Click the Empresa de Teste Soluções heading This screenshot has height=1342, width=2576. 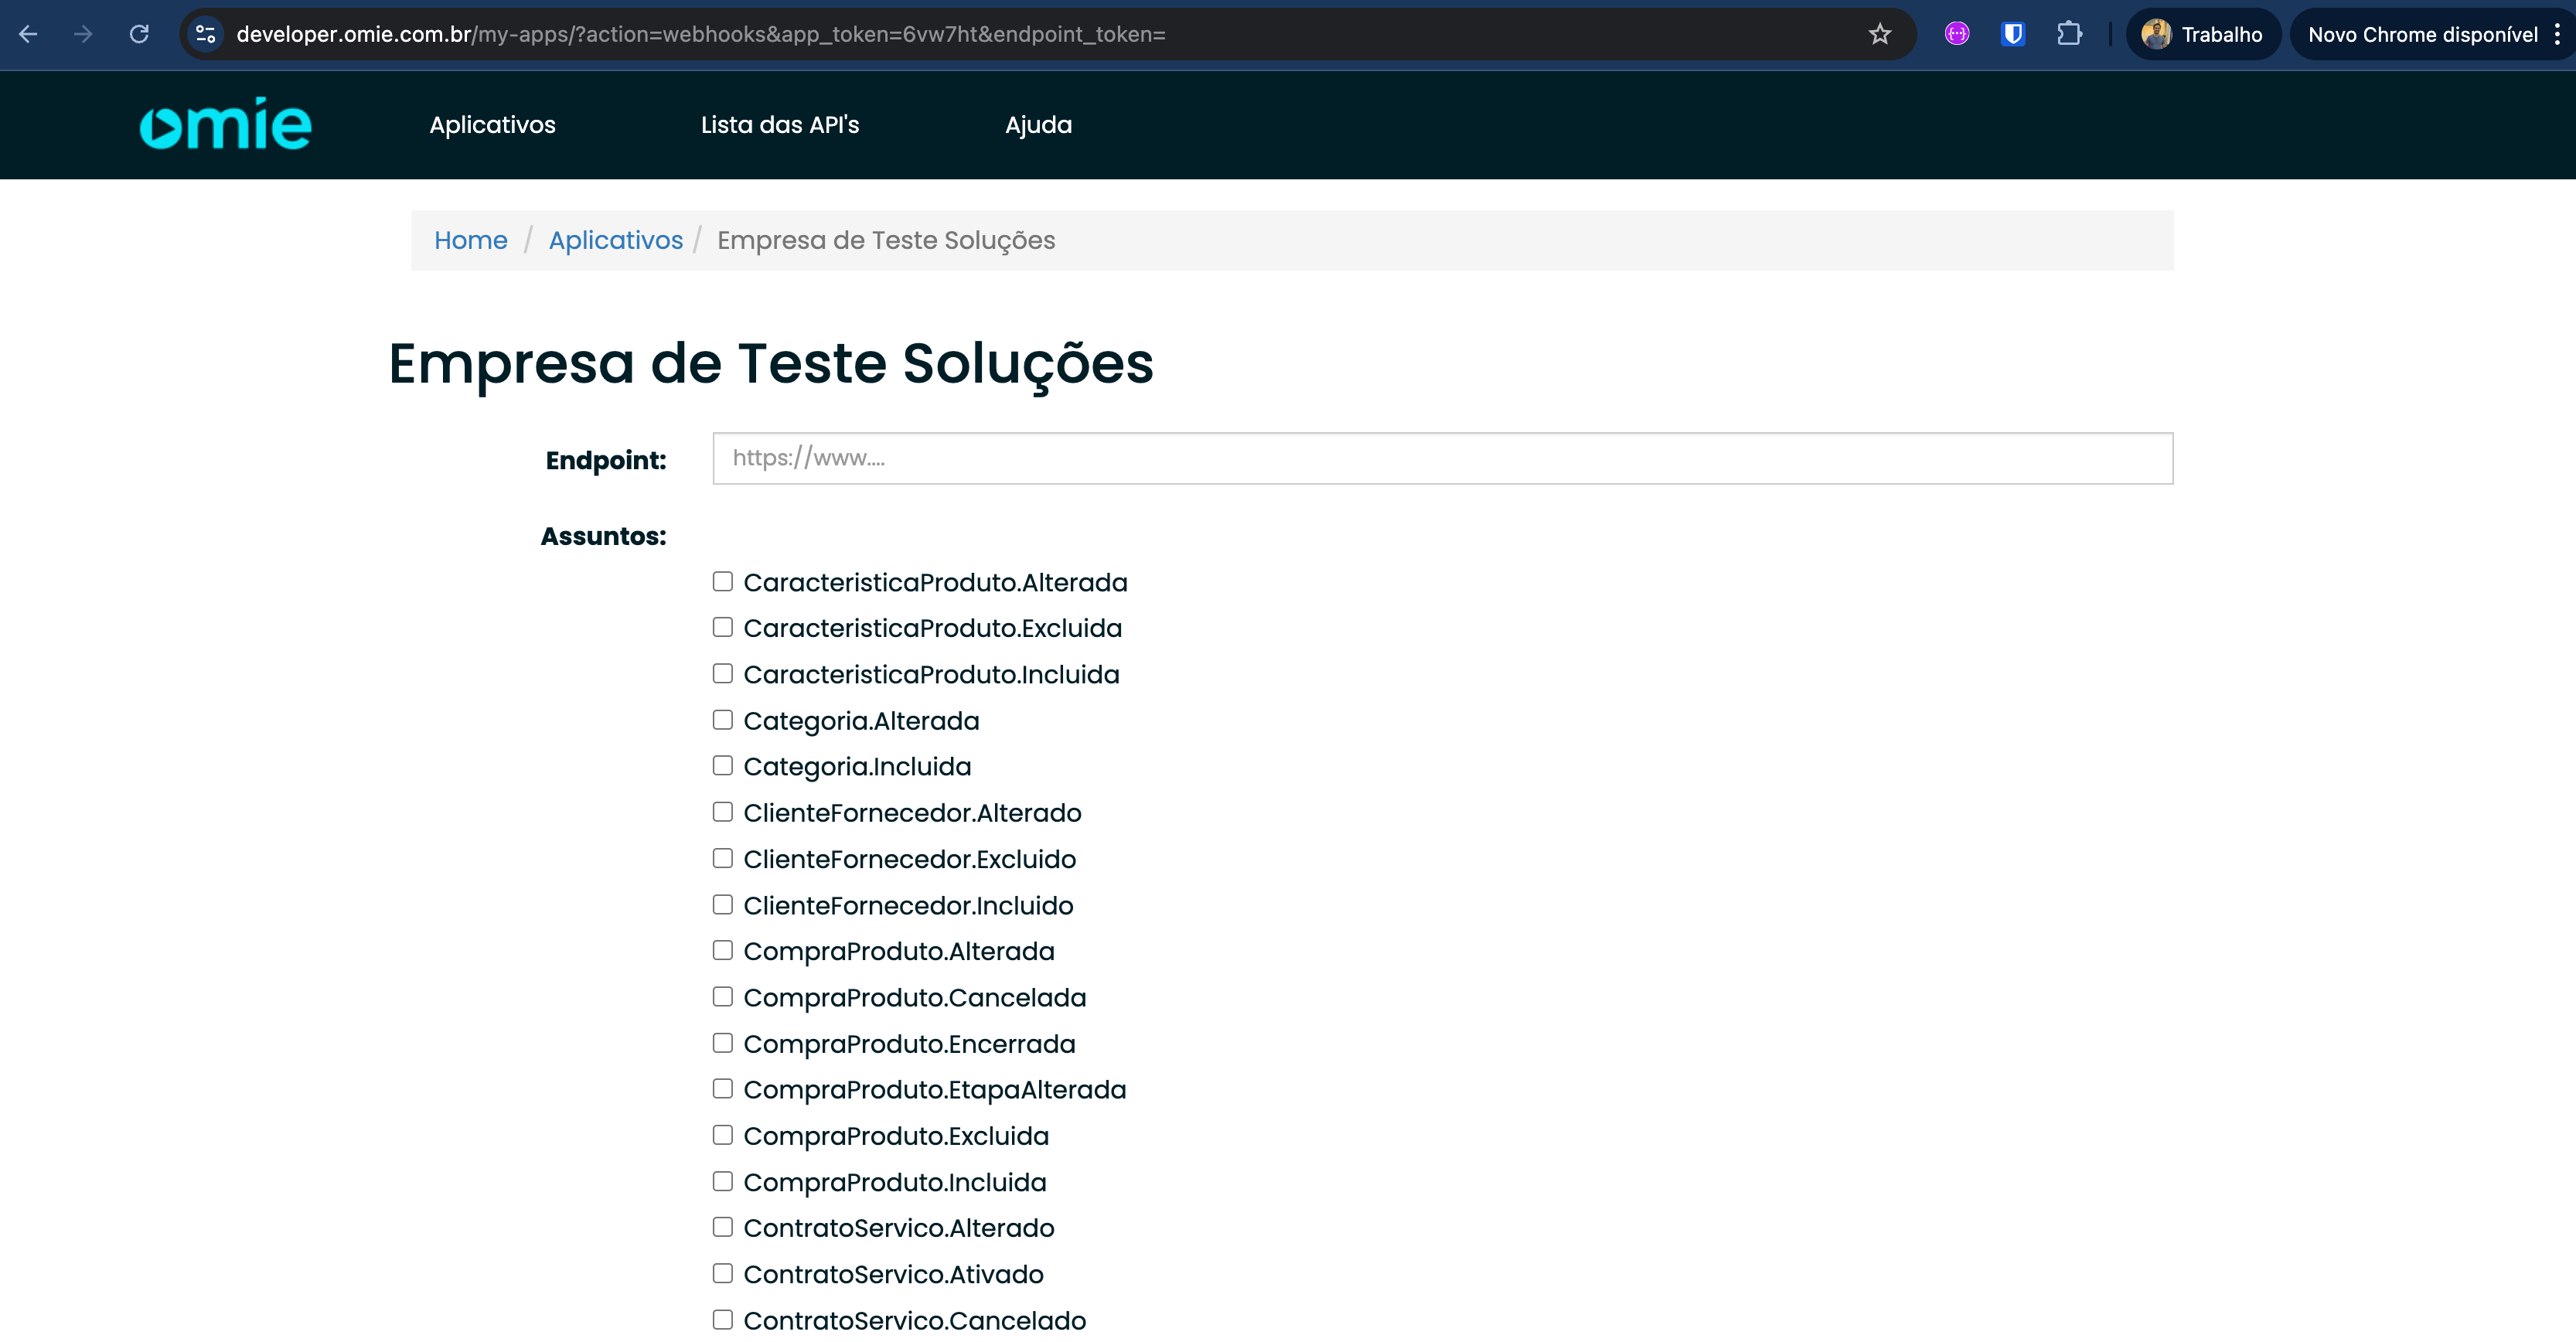[x=770, y=363]
